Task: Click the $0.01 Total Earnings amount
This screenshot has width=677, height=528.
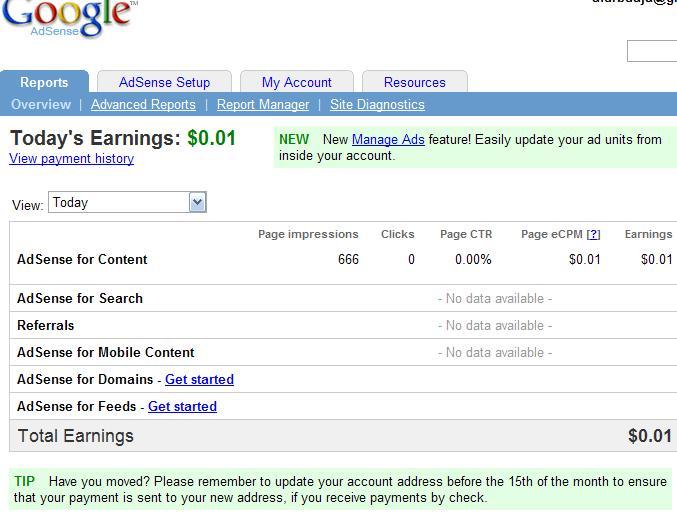Action: point(650,436)
